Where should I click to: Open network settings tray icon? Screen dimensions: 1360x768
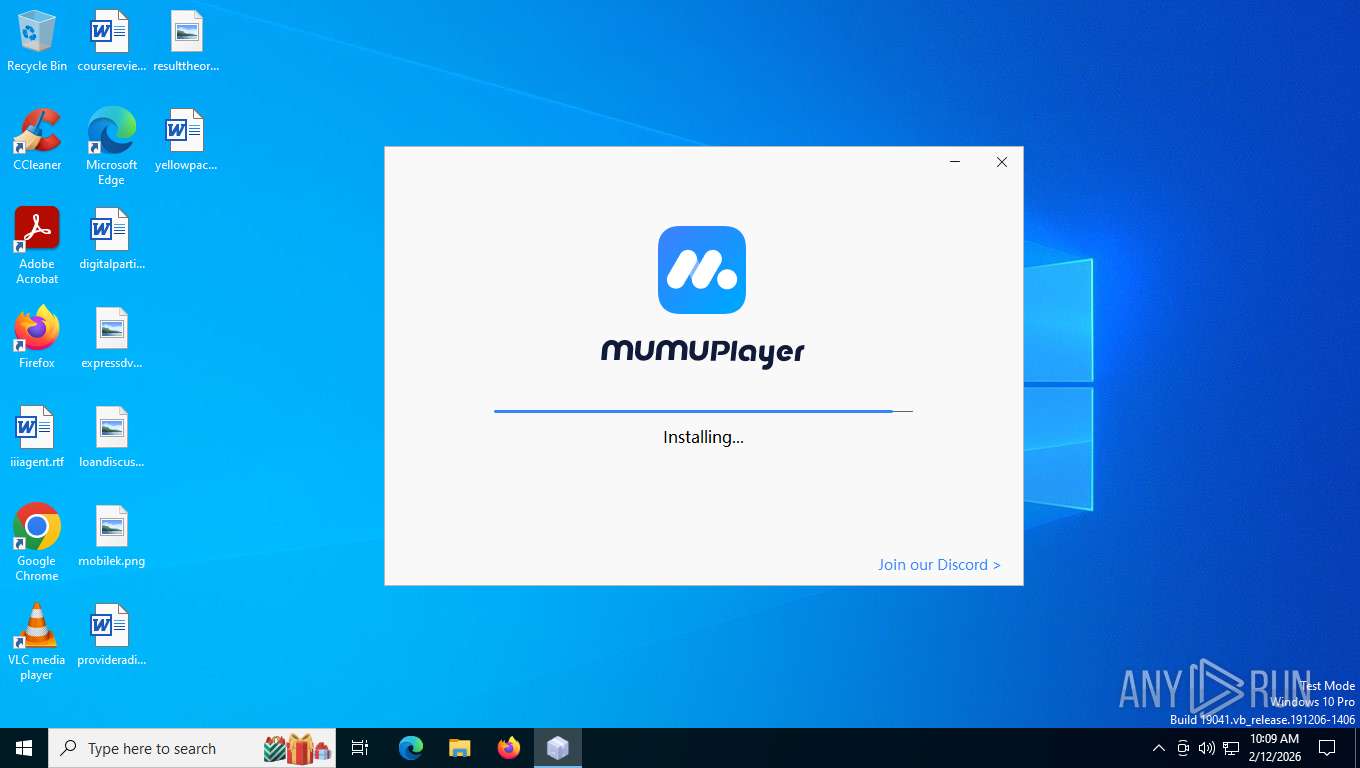tap(1231, 748)
